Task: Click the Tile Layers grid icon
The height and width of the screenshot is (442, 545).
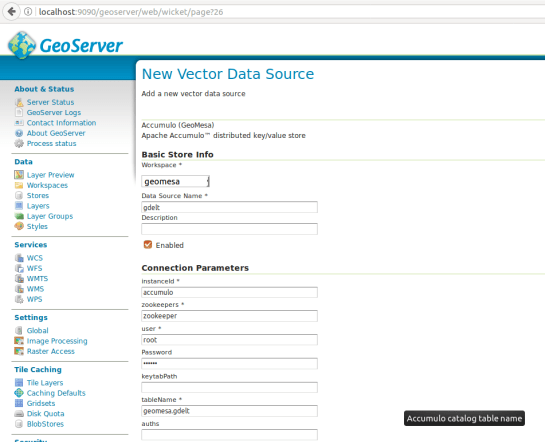Action: tap(19, 383)
